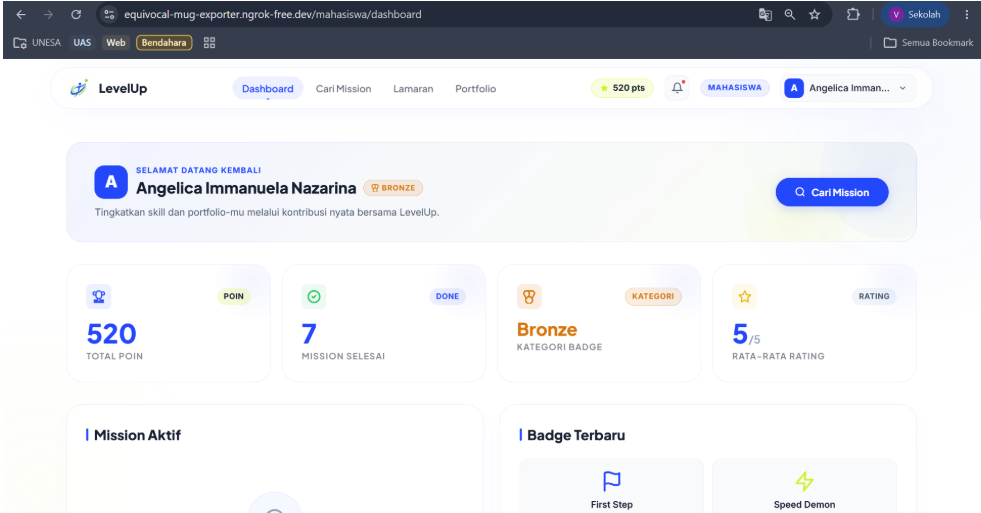Click the trophy icon on the points card
Viewport: 981px width, 513px height.
pos(99,297)
